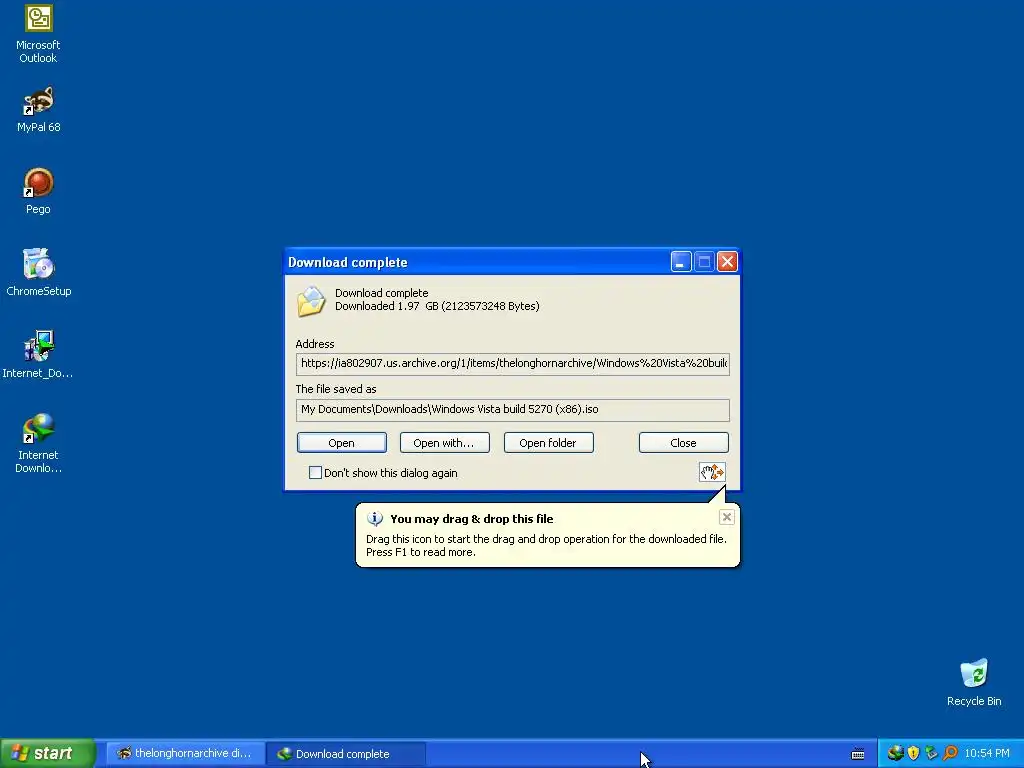
Task: Close the Download complete window with X
Action: point(727,262)
